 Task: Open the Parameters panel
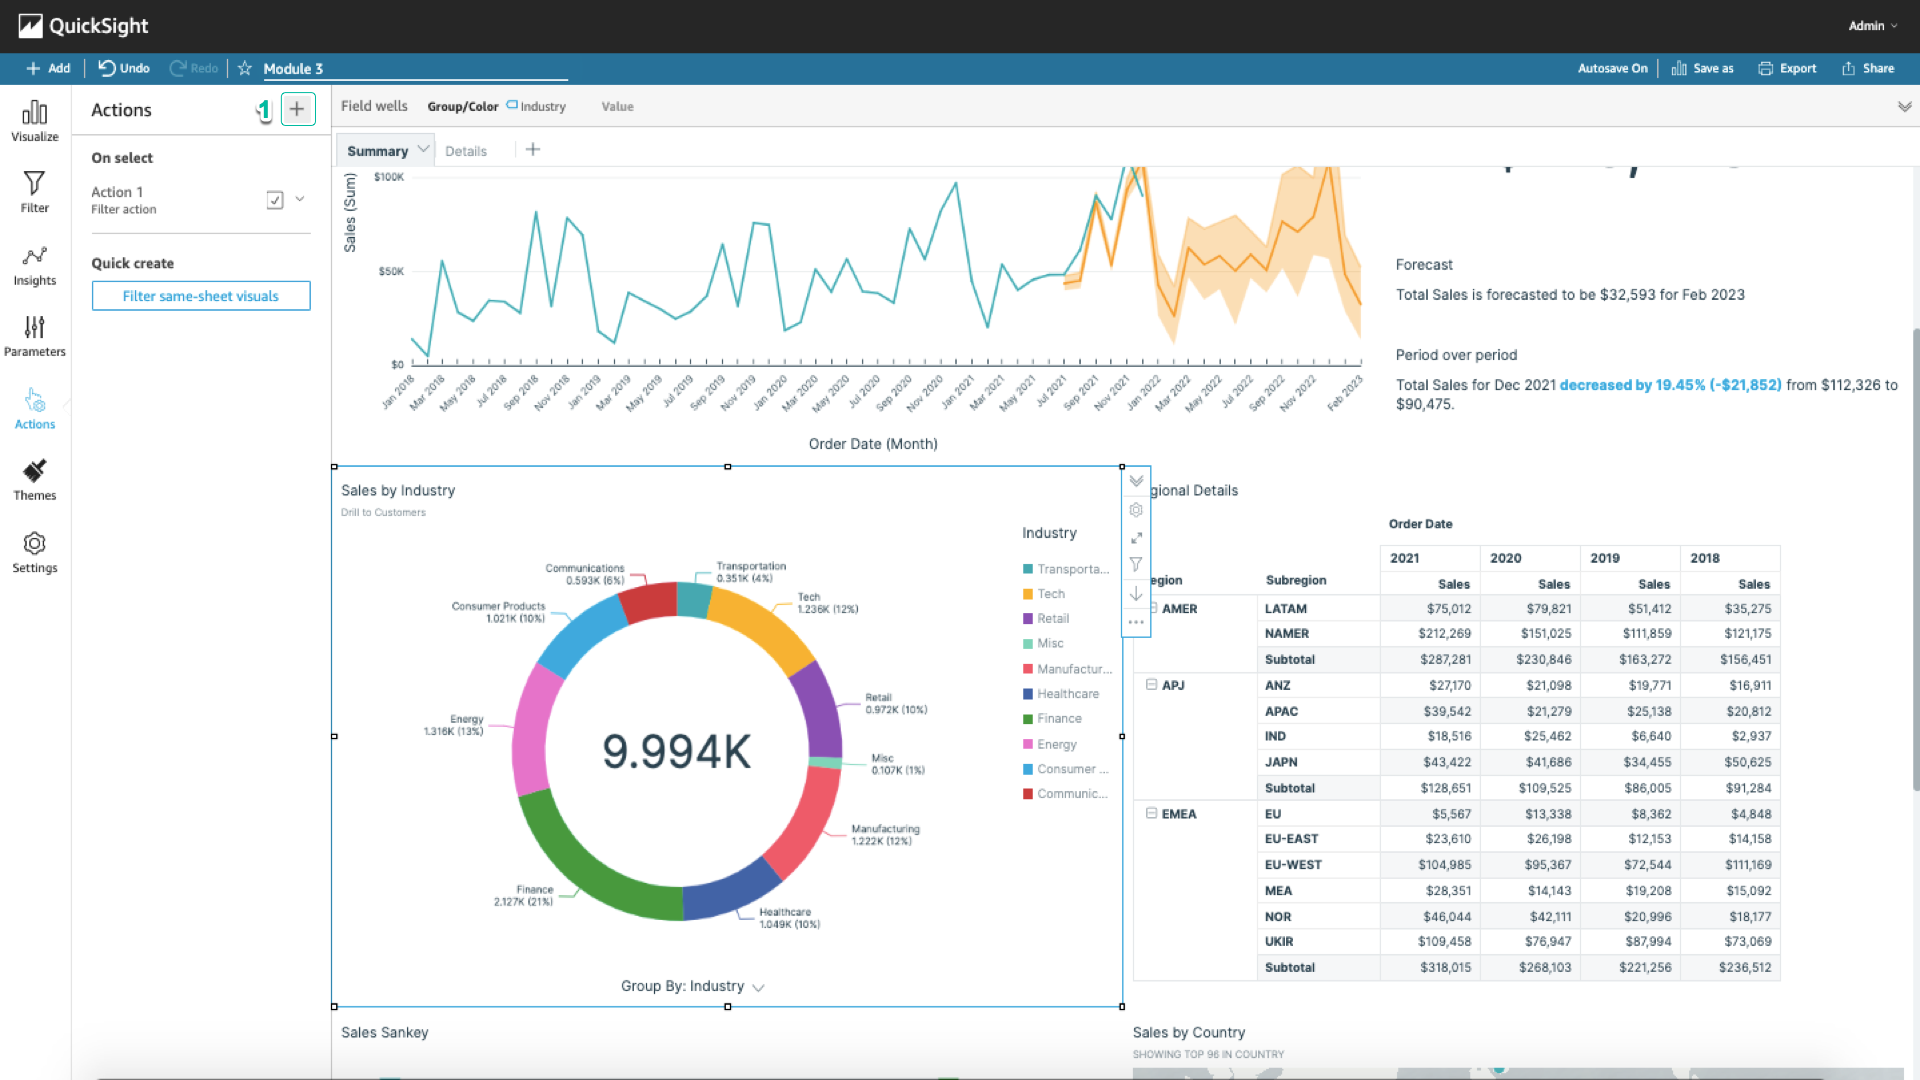(35, 337)
